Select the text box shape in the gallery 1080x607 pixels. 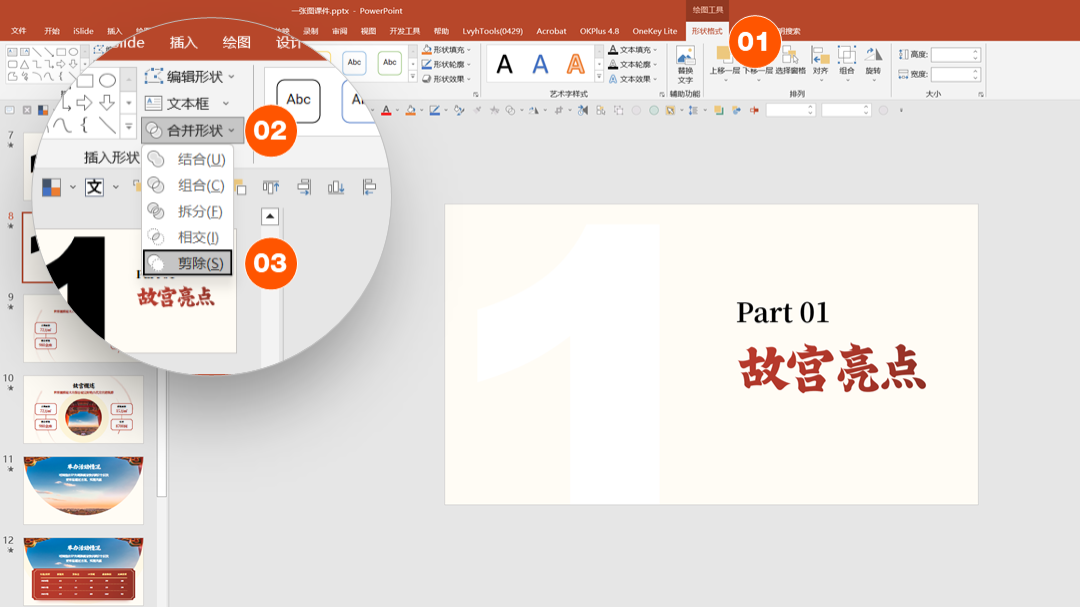tap(12, 52)
